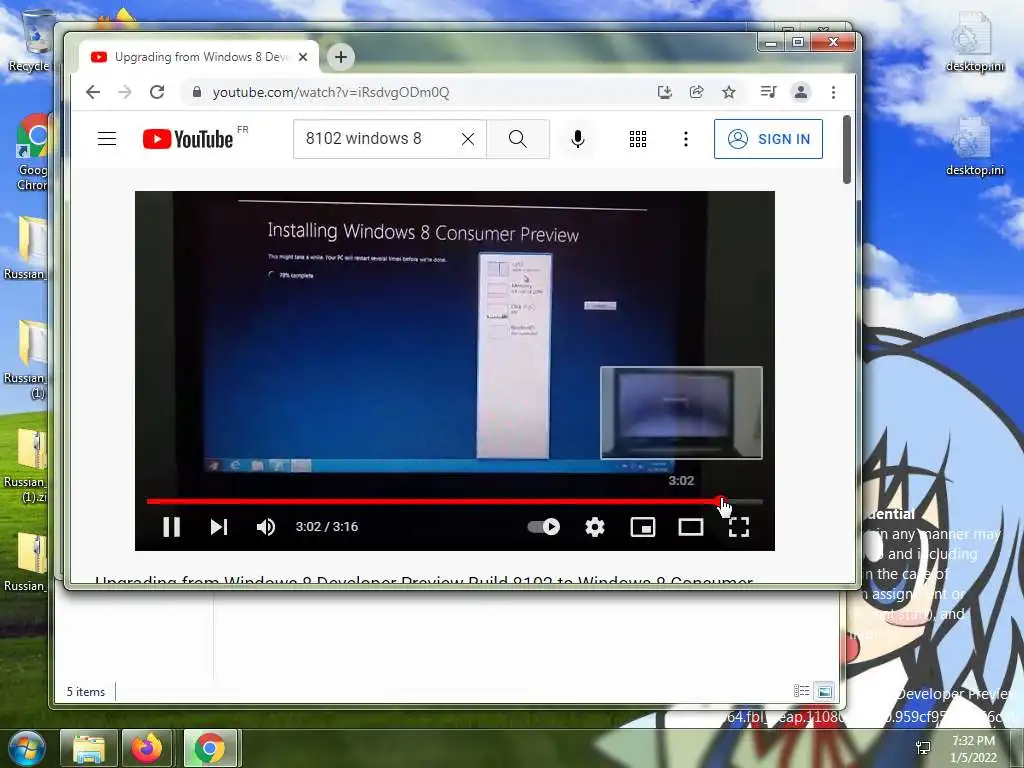Click the taskbar clock showing 7:32 PM
The image size is (1024, 768).
tap(973, 749)
